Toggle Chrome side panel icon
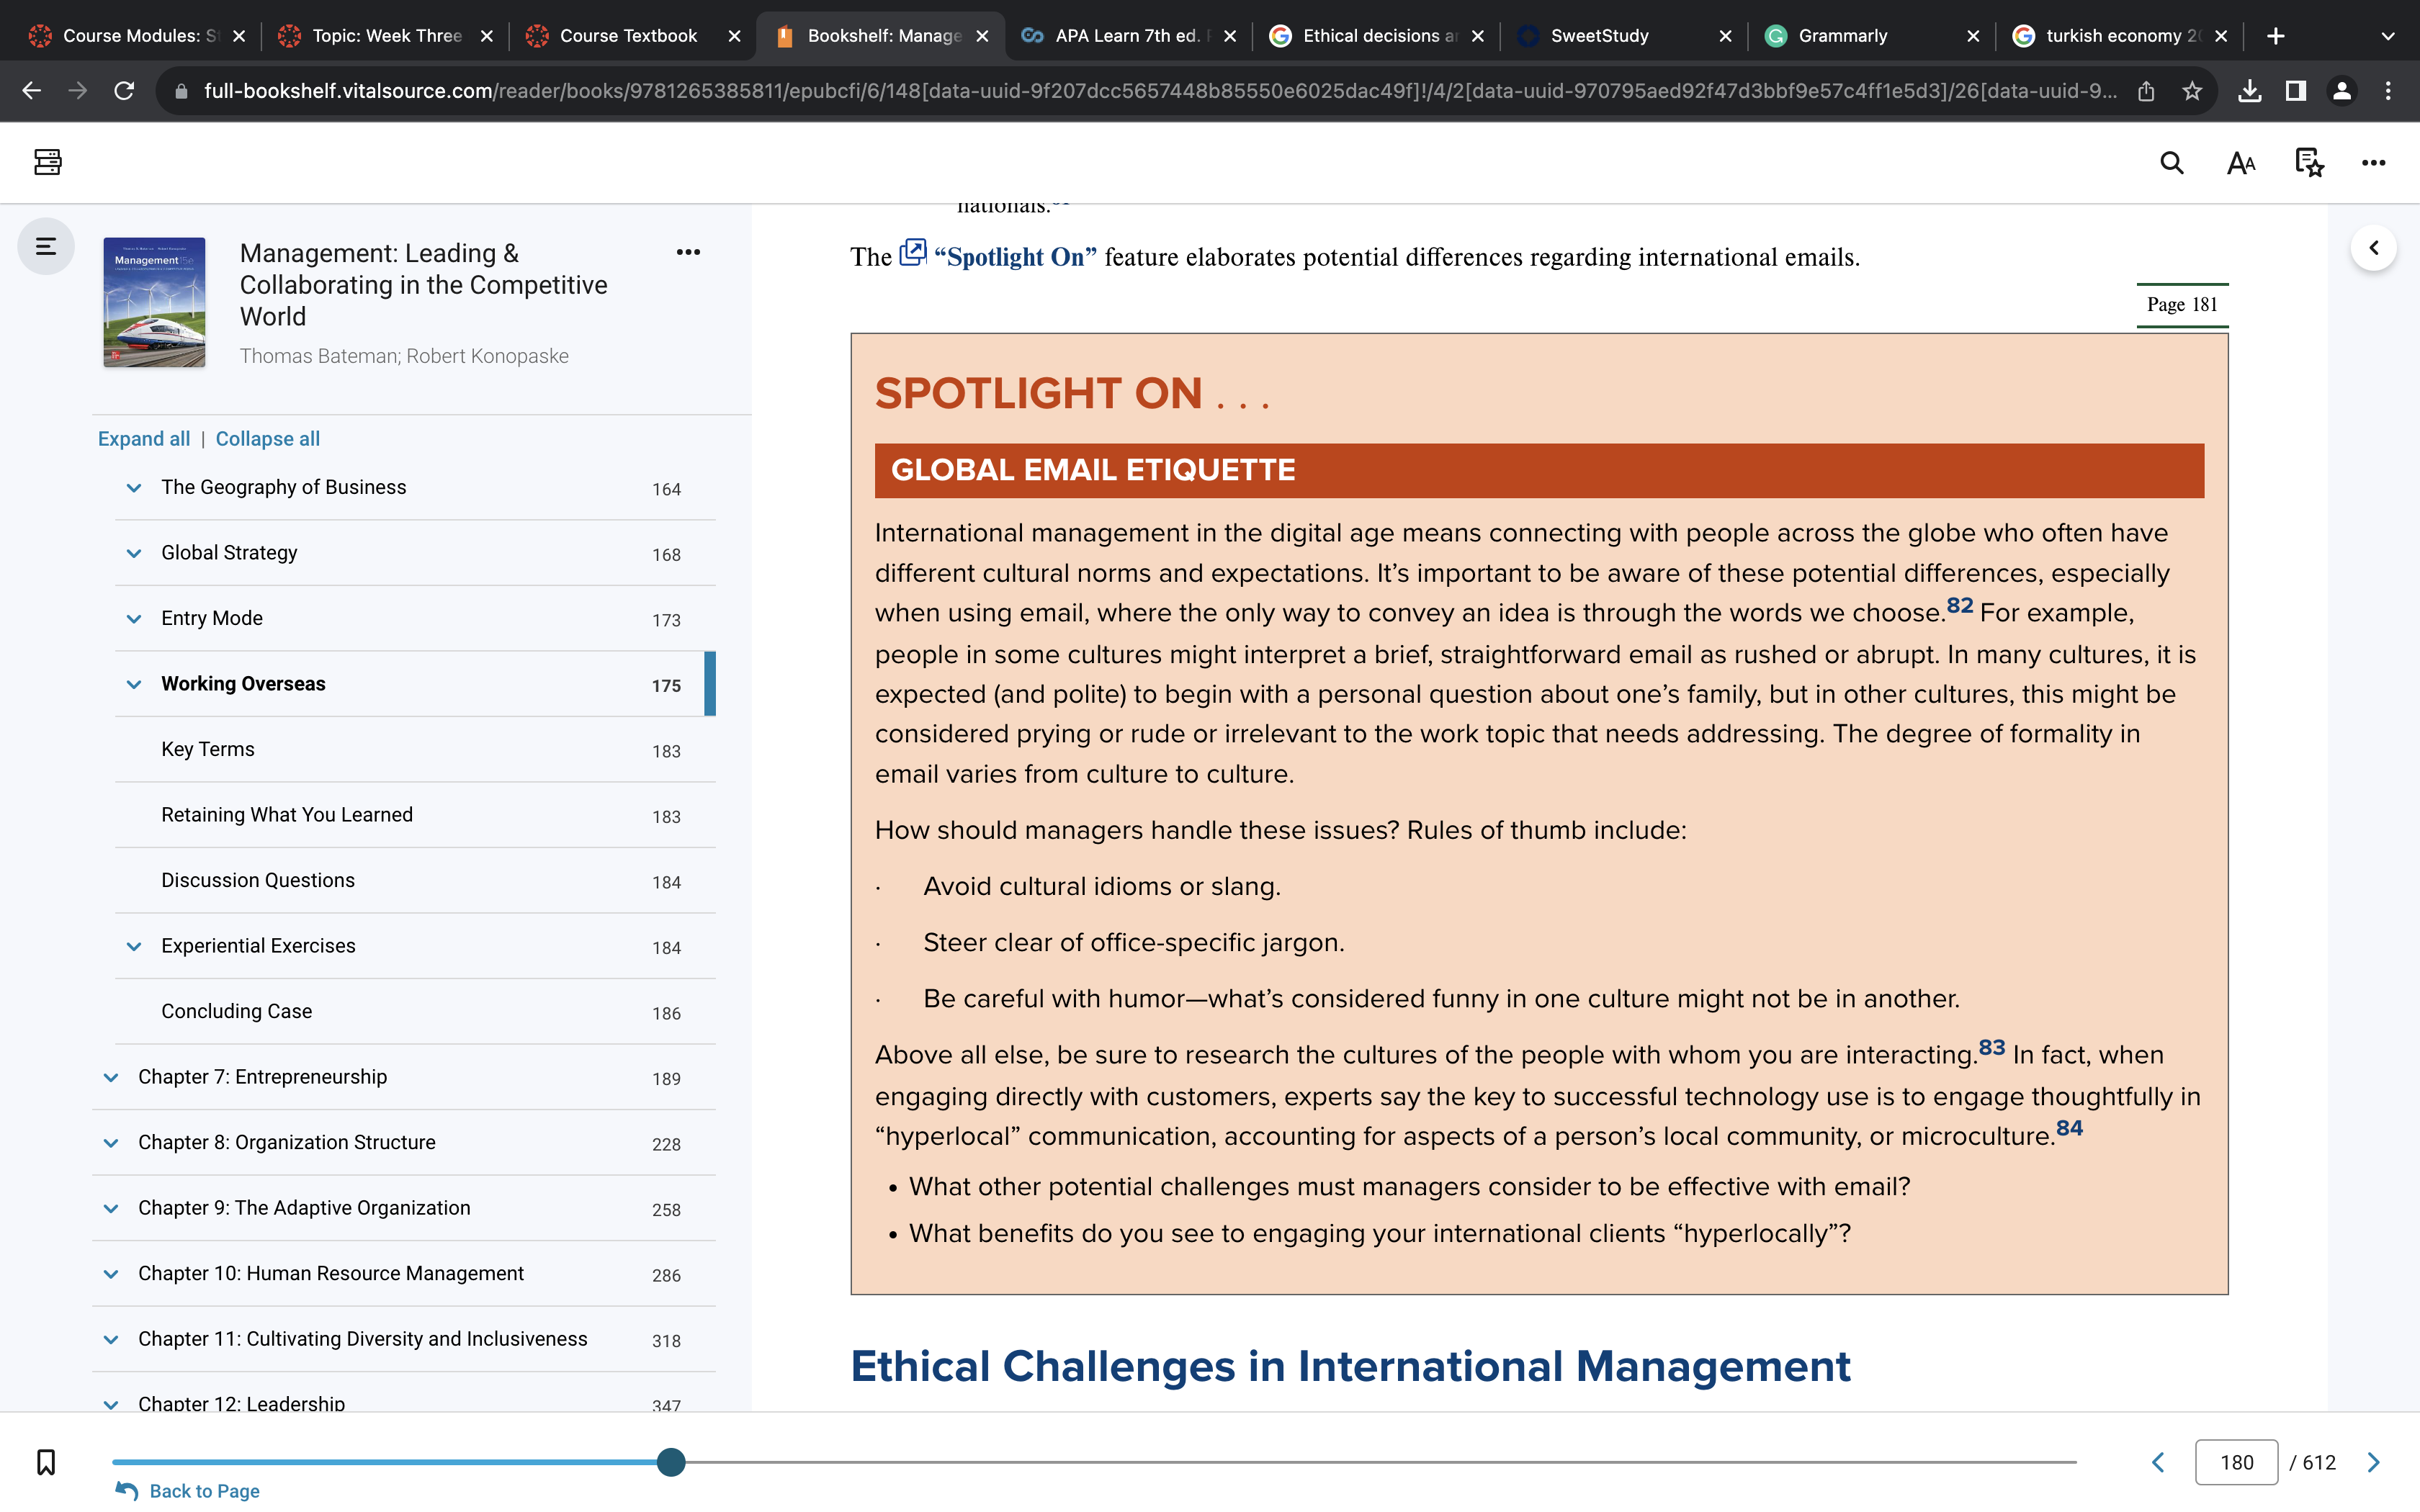Image resolution: width=2420 pixels, height=1512 pixels. coord(2295,91)
